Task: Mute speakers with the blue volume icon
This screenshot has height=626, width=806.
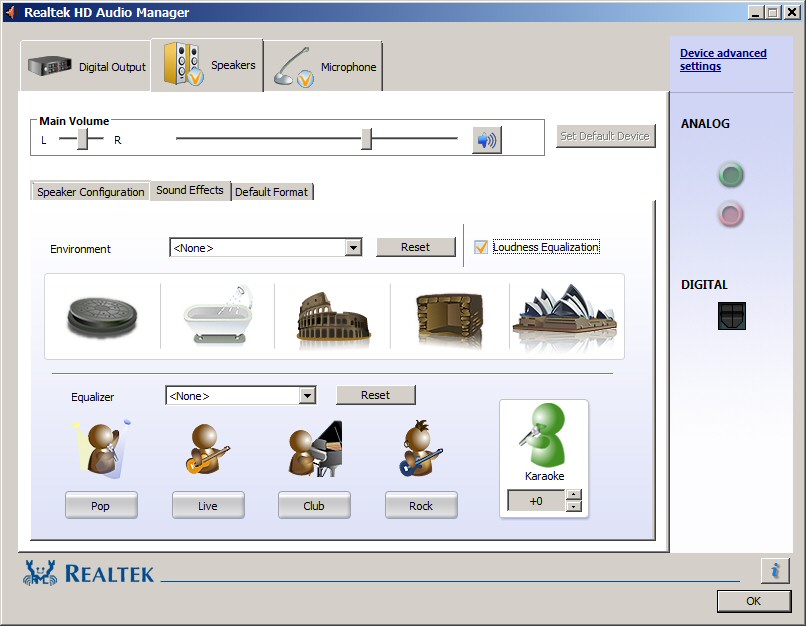Action: [487, 140]
